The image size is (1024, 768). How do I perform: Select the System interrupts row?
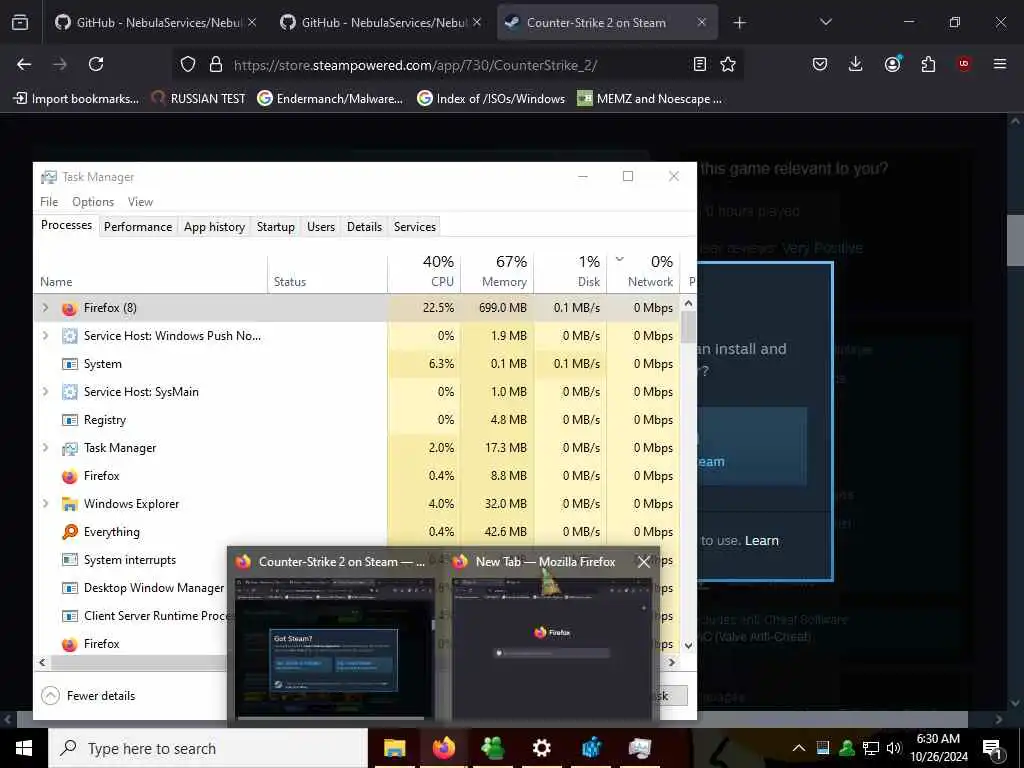131,560
